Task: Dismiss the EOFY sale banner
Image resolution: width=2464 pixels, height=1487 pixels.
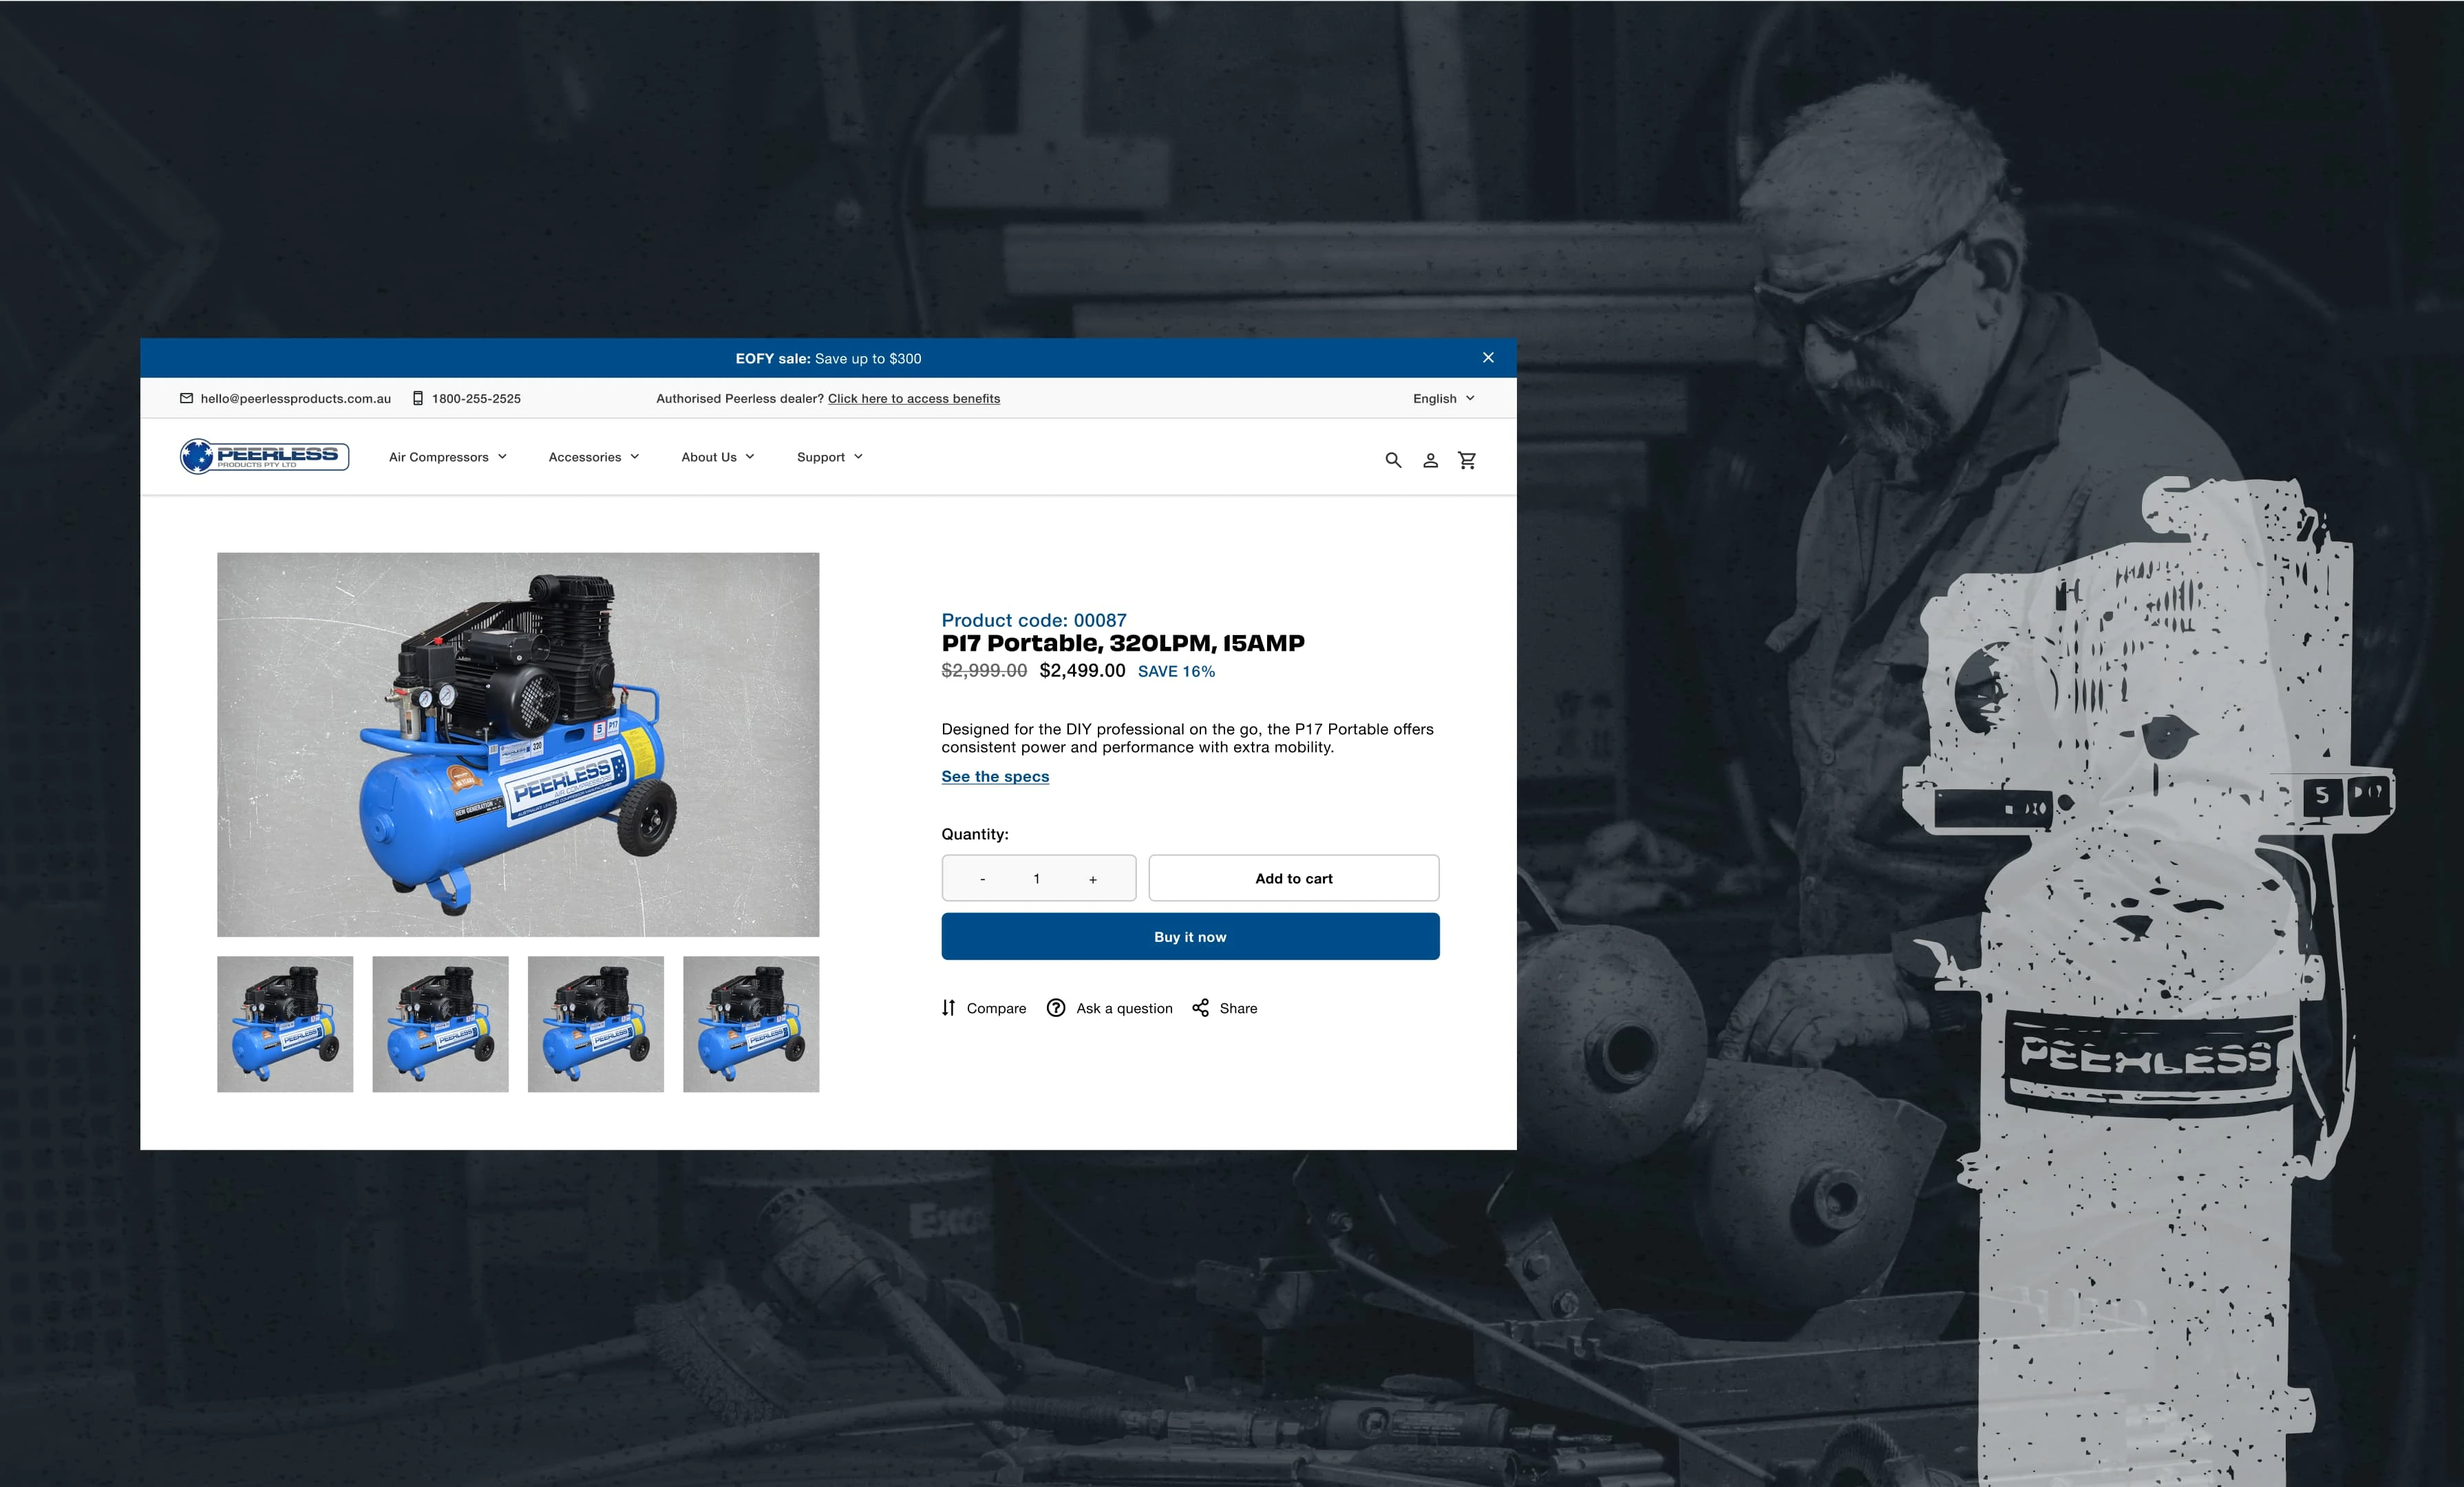Action: click(1488, 358)
